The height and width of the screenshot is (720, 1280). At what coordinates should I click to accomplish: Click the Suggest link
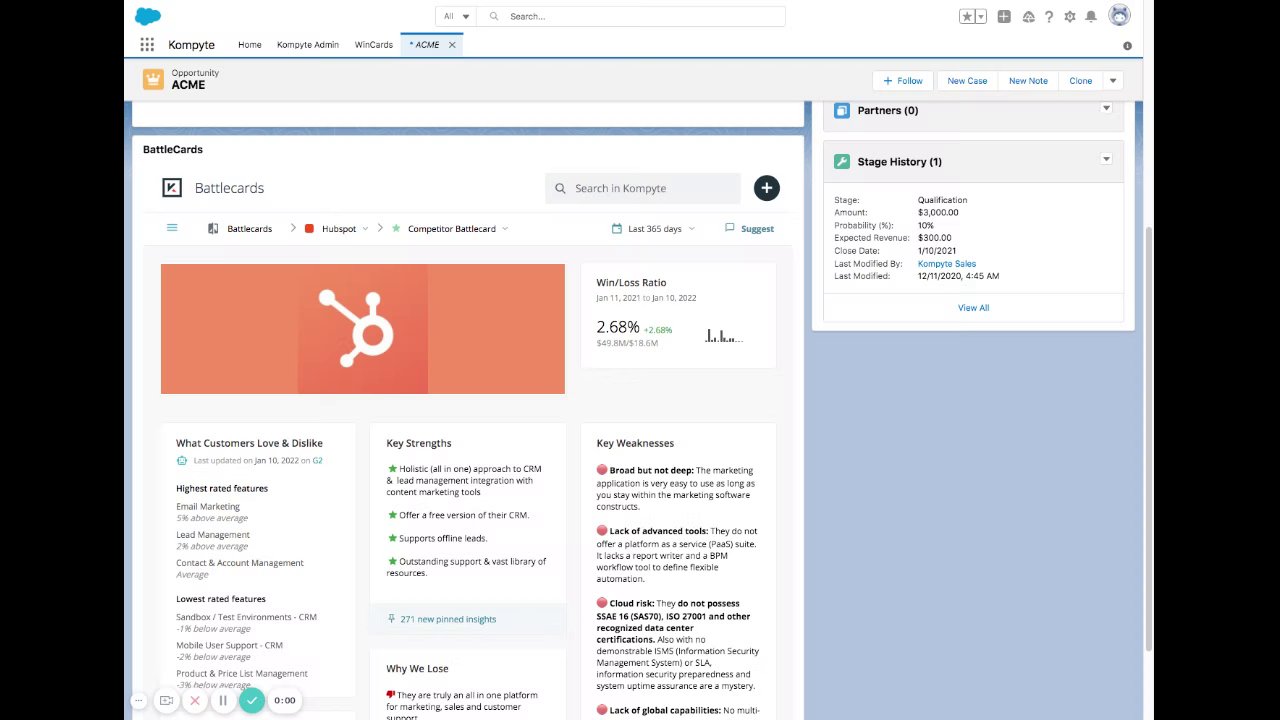[757, 229]
